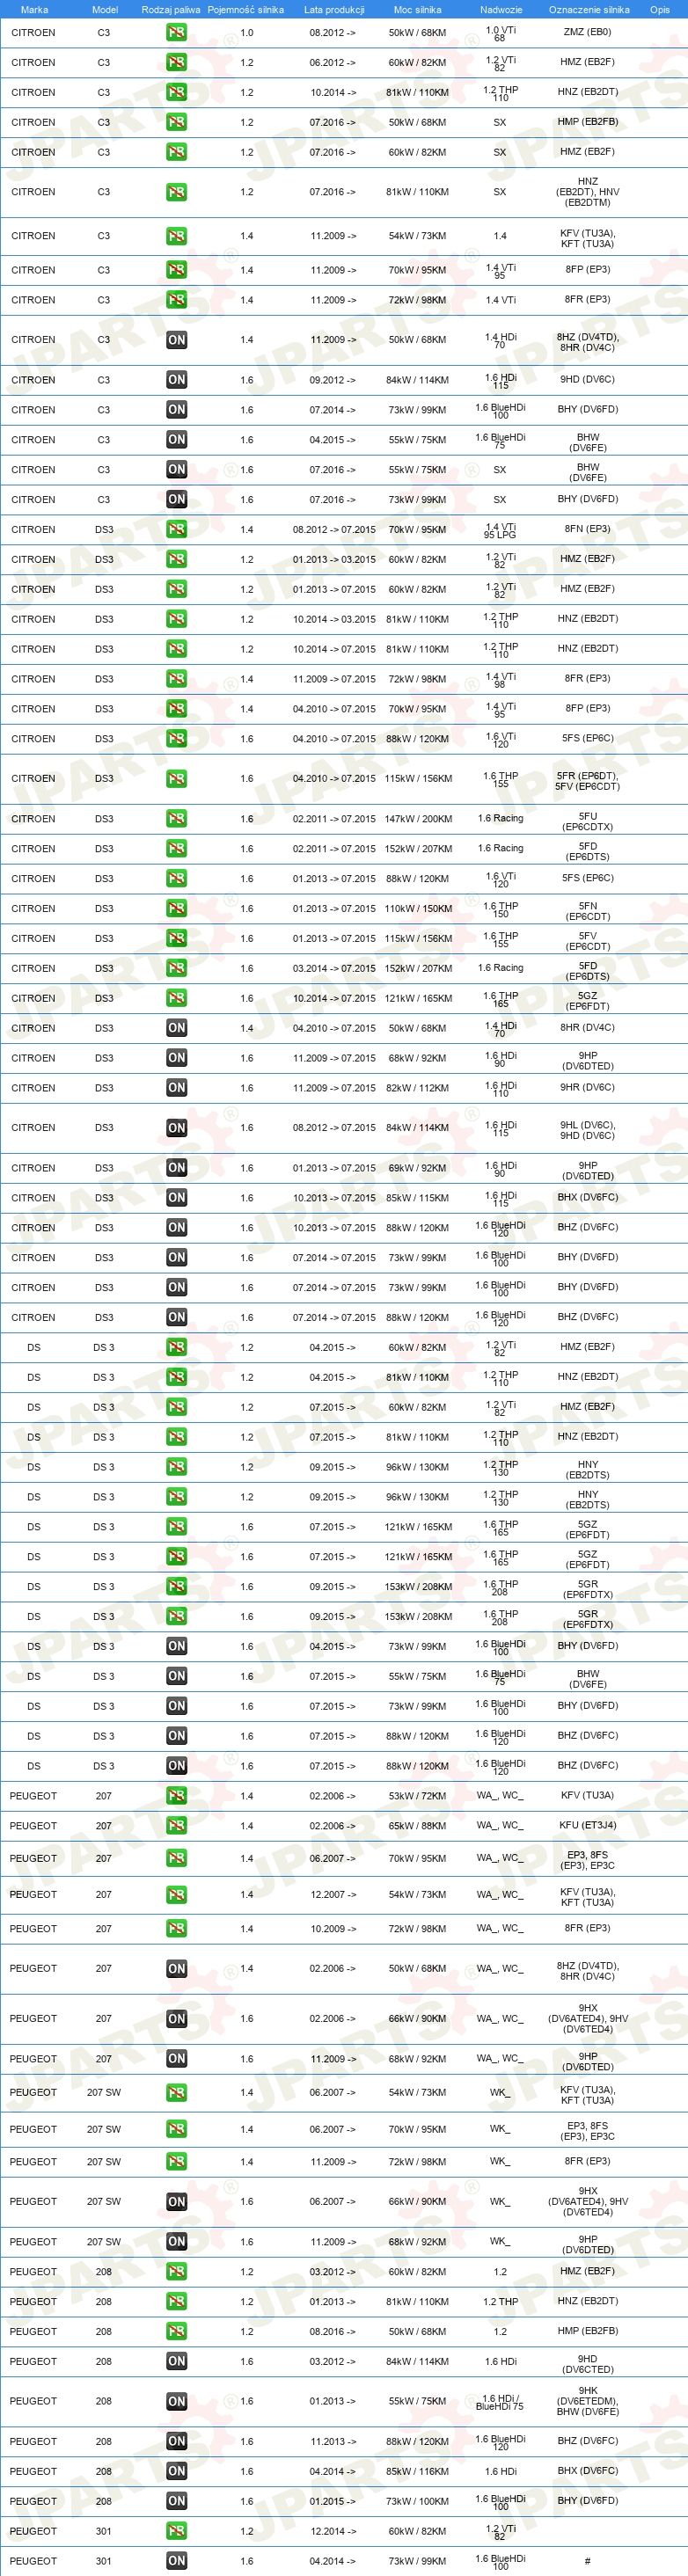Select diesel ON icon in C3 8HZ (DV4TD) row
This screenshot has height=2576, width=688.
pos(176,340)
